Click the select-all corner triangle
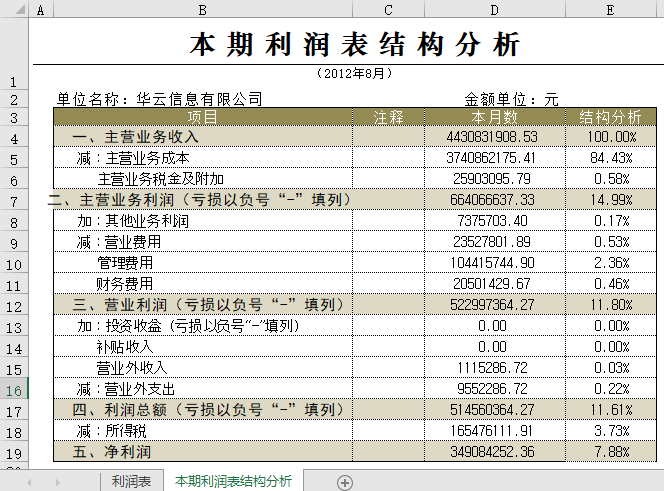The width and height of the screenshot is (664, 491). [14, 10]
